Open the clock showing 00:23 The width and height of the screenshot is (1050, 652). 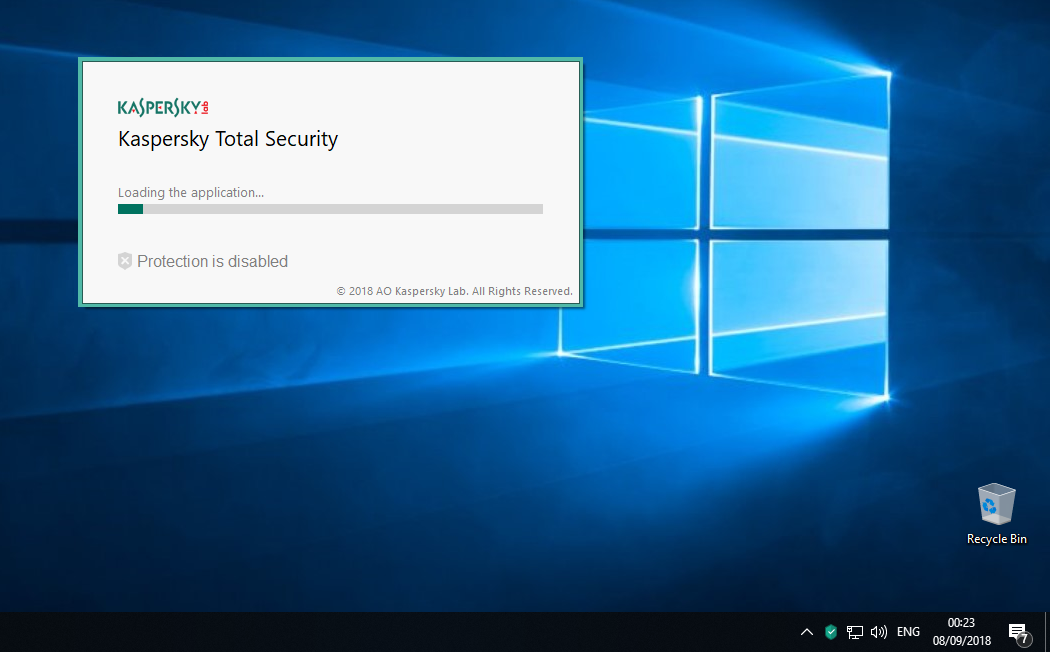click(962, 631)
